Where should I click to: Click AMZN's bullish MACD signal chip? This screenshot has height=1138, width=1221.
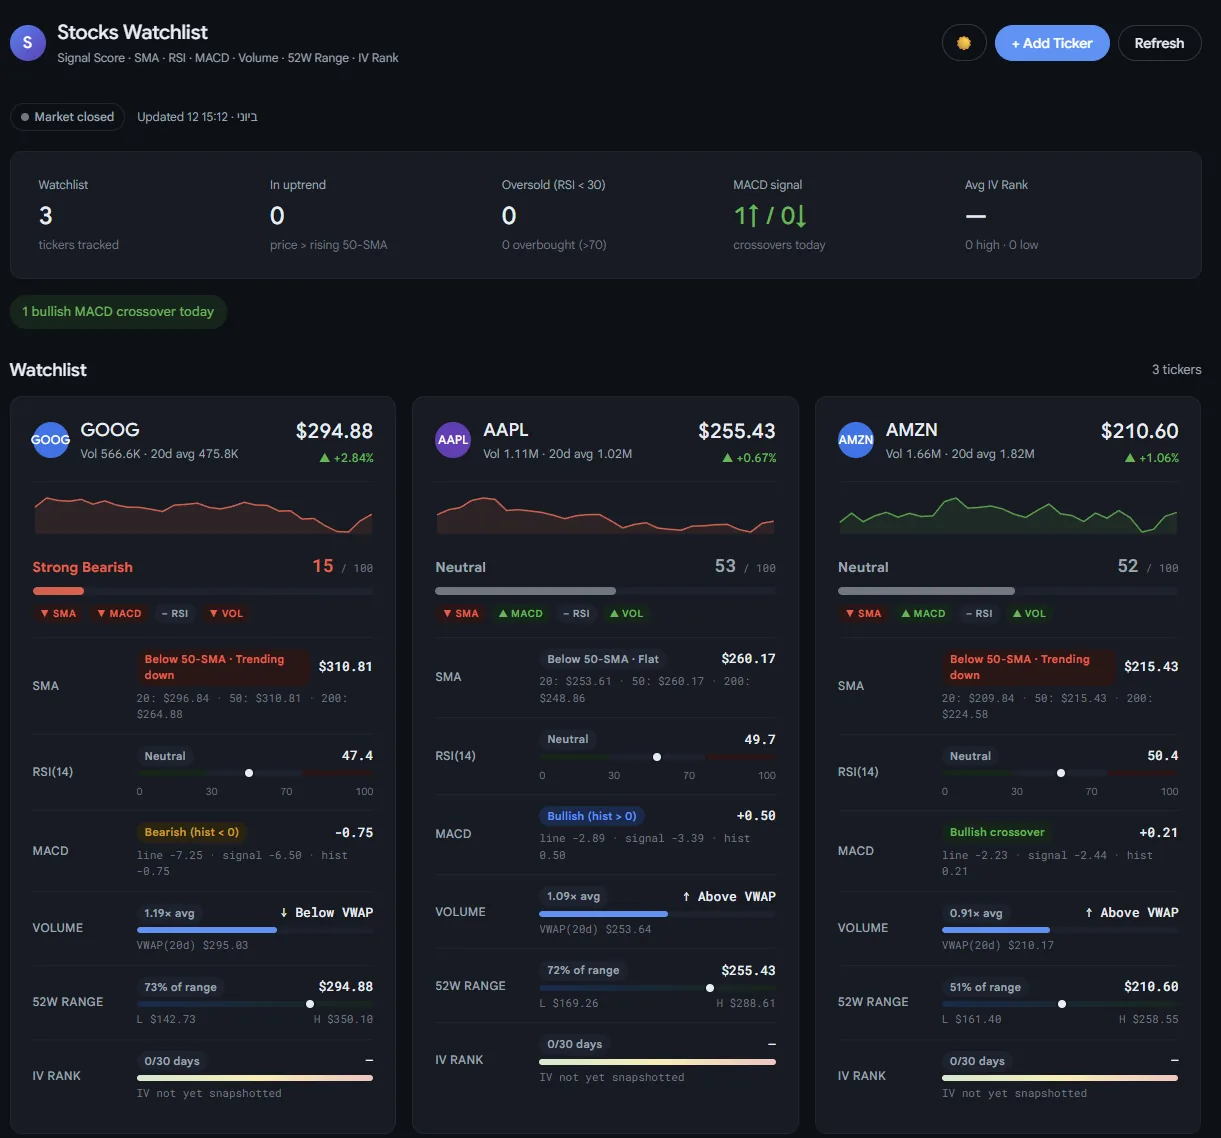(924, 614)
